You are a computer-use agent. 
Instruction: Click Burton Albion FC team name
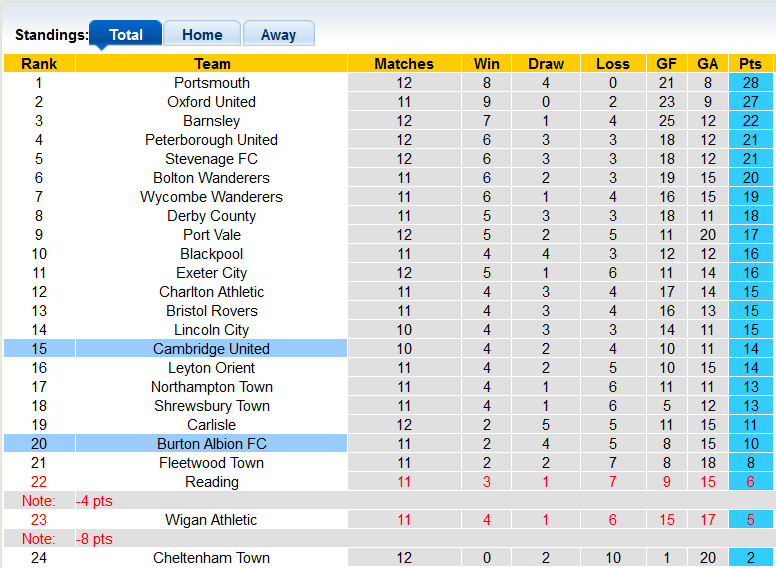click(212, 444)
